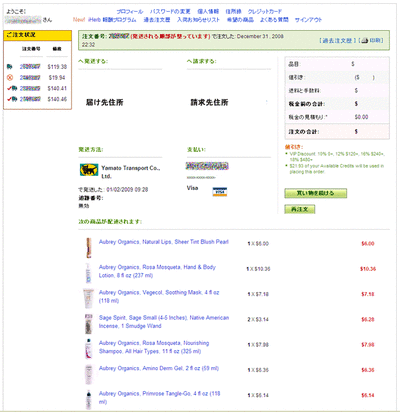
Task: Open the order number priced $140.41
Action: 30,88
